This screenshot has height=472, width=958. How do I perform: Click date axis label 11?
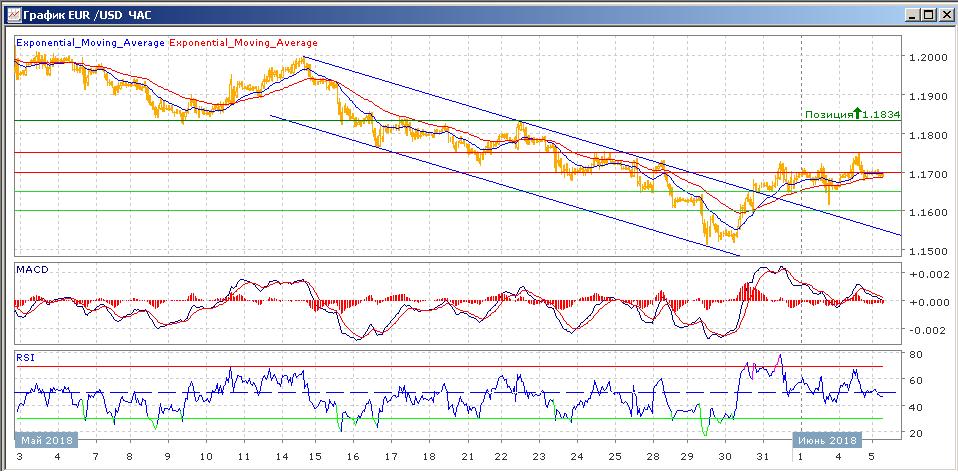(244, 457)
